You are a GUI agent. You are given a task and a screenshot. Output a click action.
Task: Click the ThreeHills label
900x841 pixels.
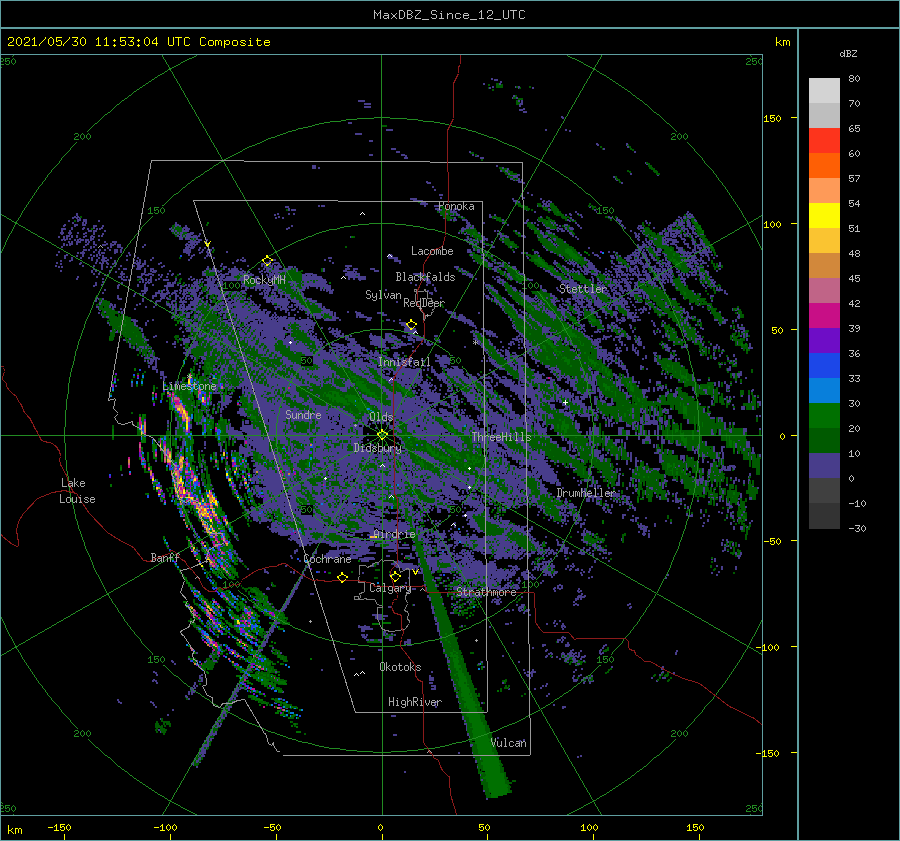(x=502, y=437)
